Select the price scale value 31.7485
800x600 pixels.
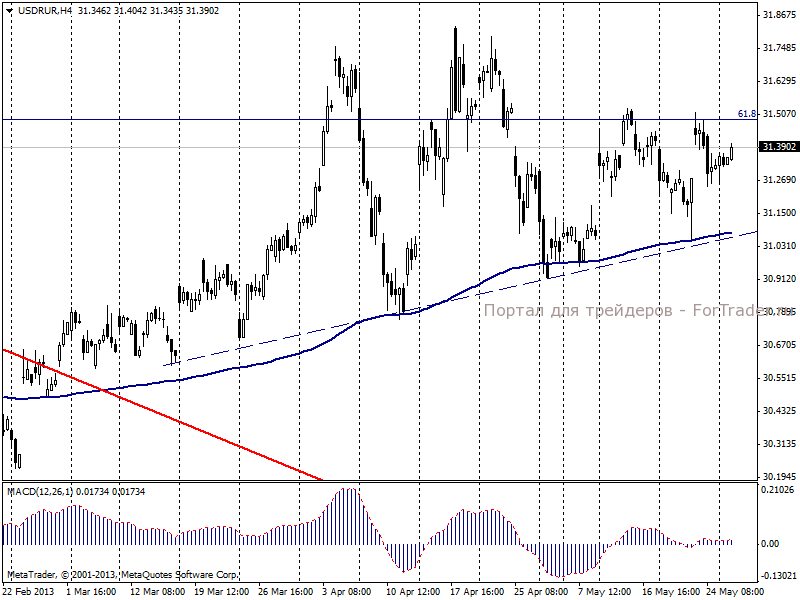click(779, 48)
